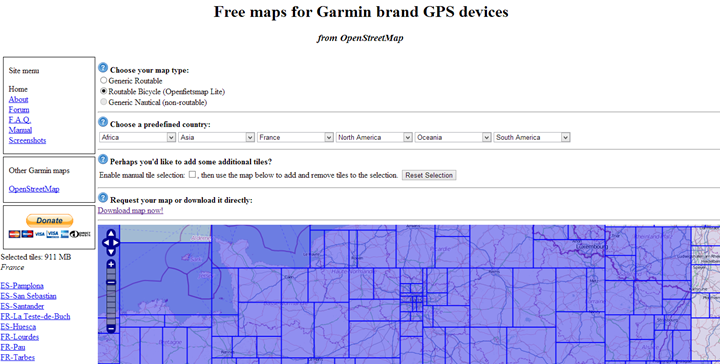Viewport: 720px width, 364px height.
Task: Click the Reset Selection button
Action: [x=429, y=175]
